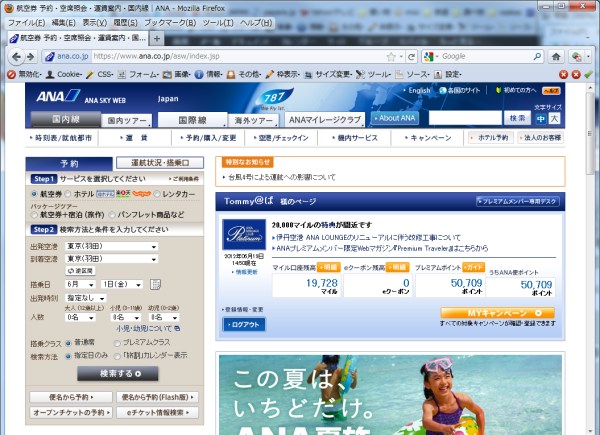
Task: Select the ホテル radio button
Action: 68,194
